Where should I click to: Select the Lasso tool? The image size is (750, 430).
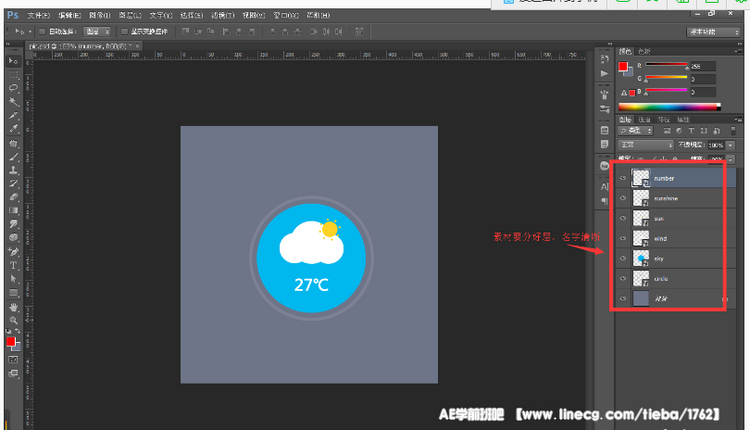pyautogui.click(x=13, y=88)
